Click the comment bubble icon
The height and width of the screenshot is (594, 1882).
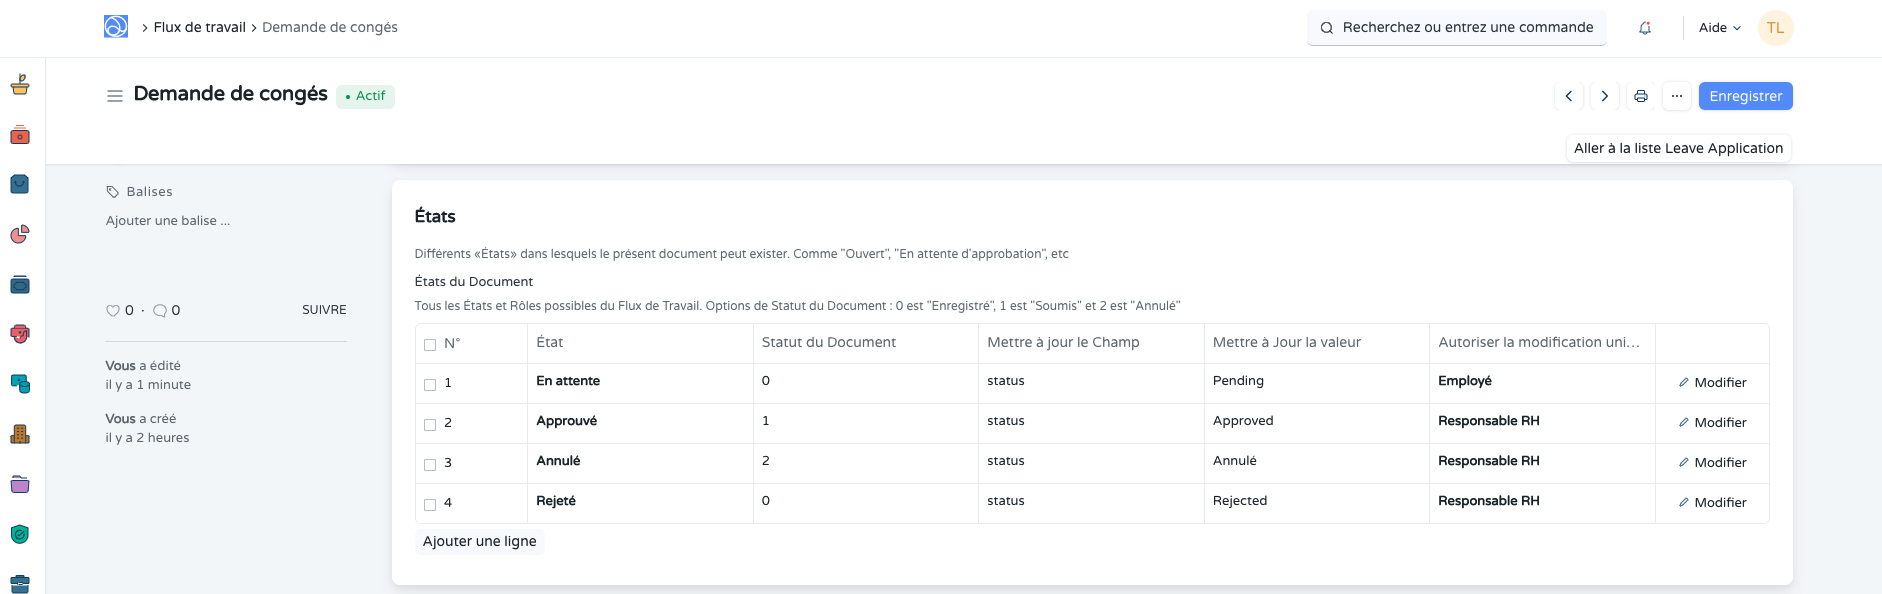coord(160,311)
